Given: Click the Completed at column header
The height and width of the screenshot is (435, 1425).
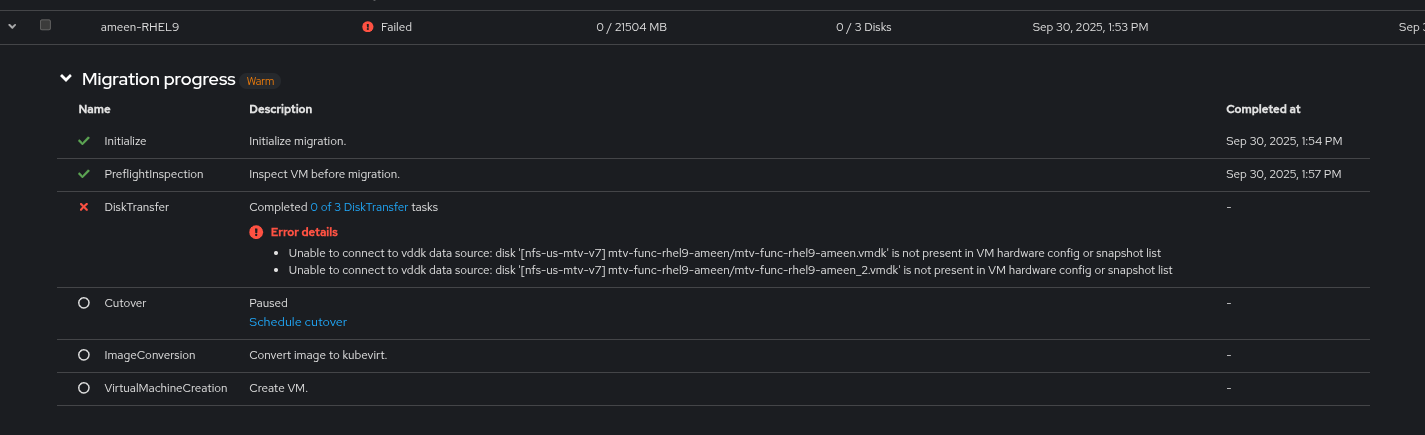Looking at the screenshot, I should [x=1263, y=109].
